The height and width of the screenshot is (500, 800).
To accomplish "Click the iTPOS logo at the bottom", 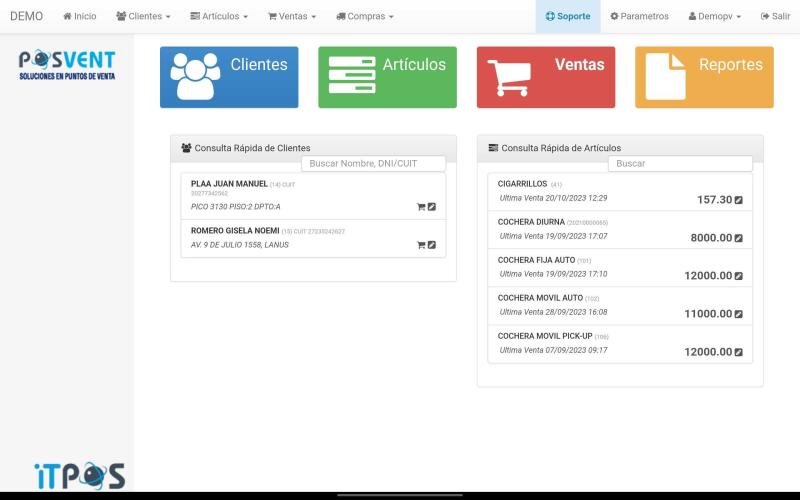I will 80,476.
